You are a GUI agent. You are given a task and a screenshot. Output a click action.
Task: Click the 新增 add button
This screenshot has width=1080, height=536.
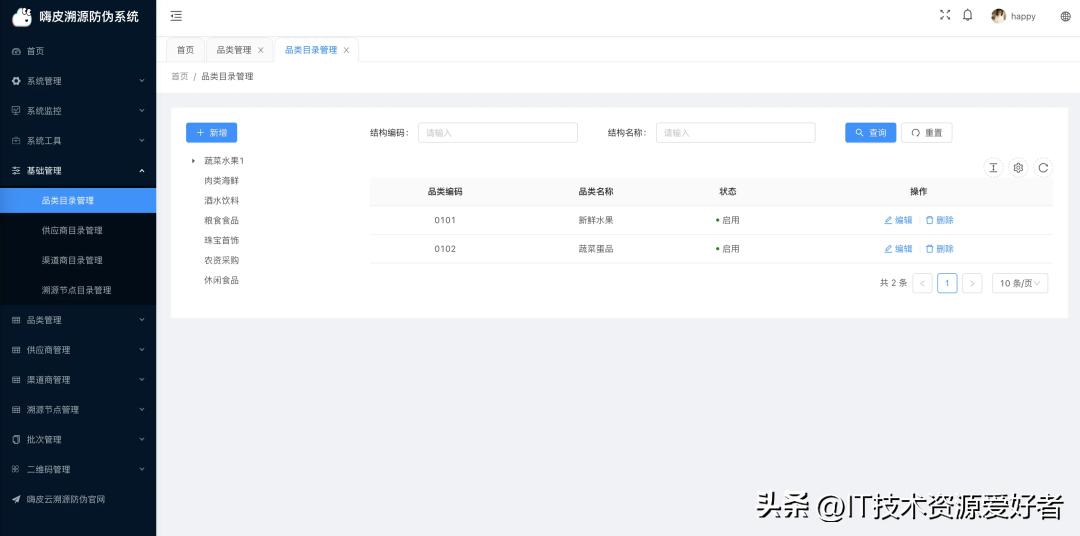point(211,132)
